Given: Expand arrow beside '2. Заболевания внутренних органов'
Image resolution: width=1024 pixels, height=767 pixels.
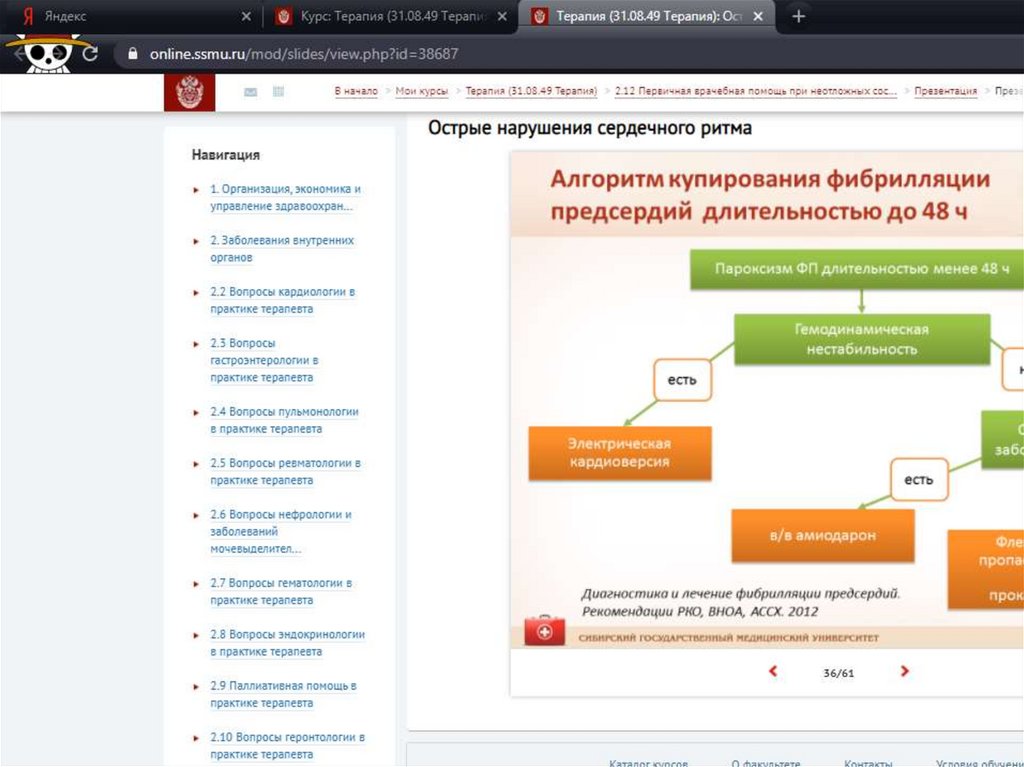Looking at the screenshot, I should [195, 241].
